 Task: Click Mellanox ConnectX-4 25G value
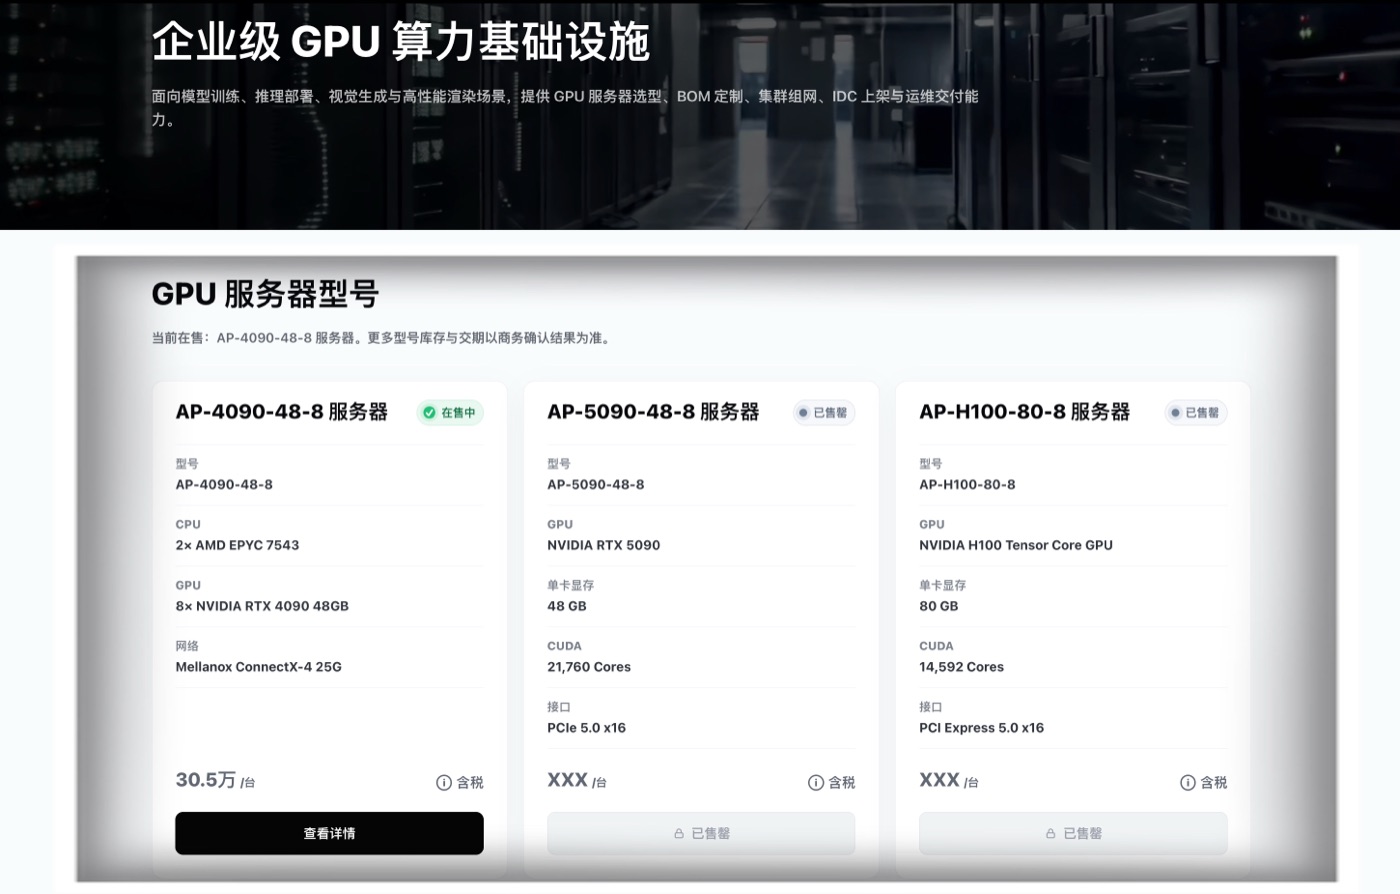tap(259, 667)
